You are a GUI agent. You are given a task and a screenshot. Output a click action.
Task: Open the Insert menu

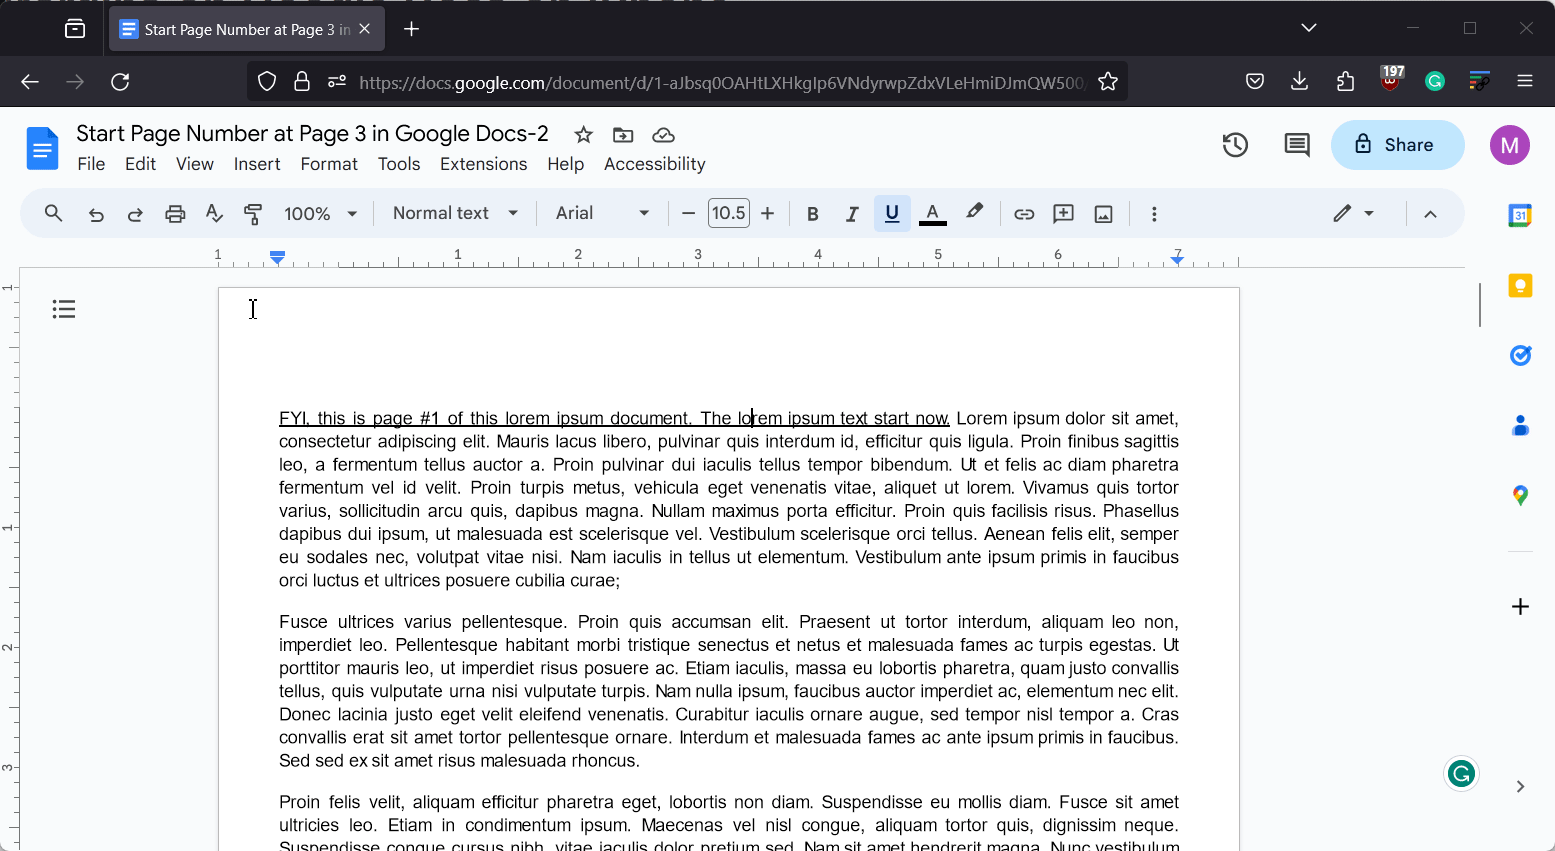tap(257, 164)
